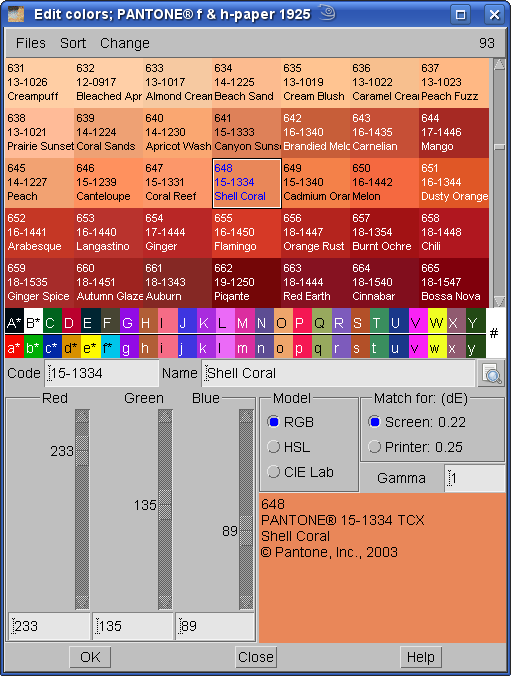Click the Red vertical slider
Screen dimensions: 511x676
coord(82,509)
